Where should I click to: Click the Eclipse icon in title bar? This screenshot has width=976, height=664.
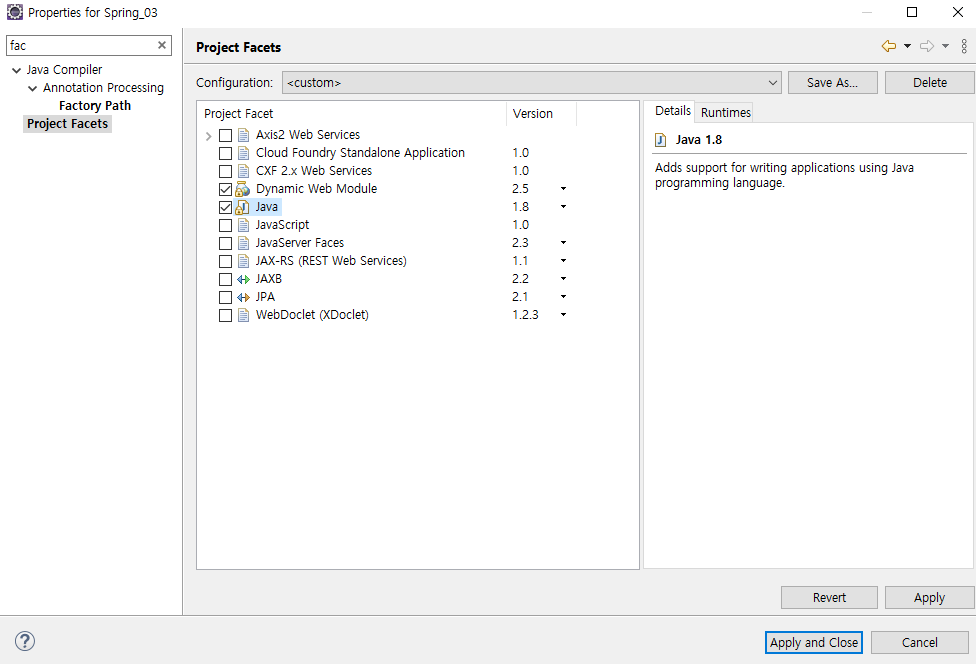click(x=14, y=12)
